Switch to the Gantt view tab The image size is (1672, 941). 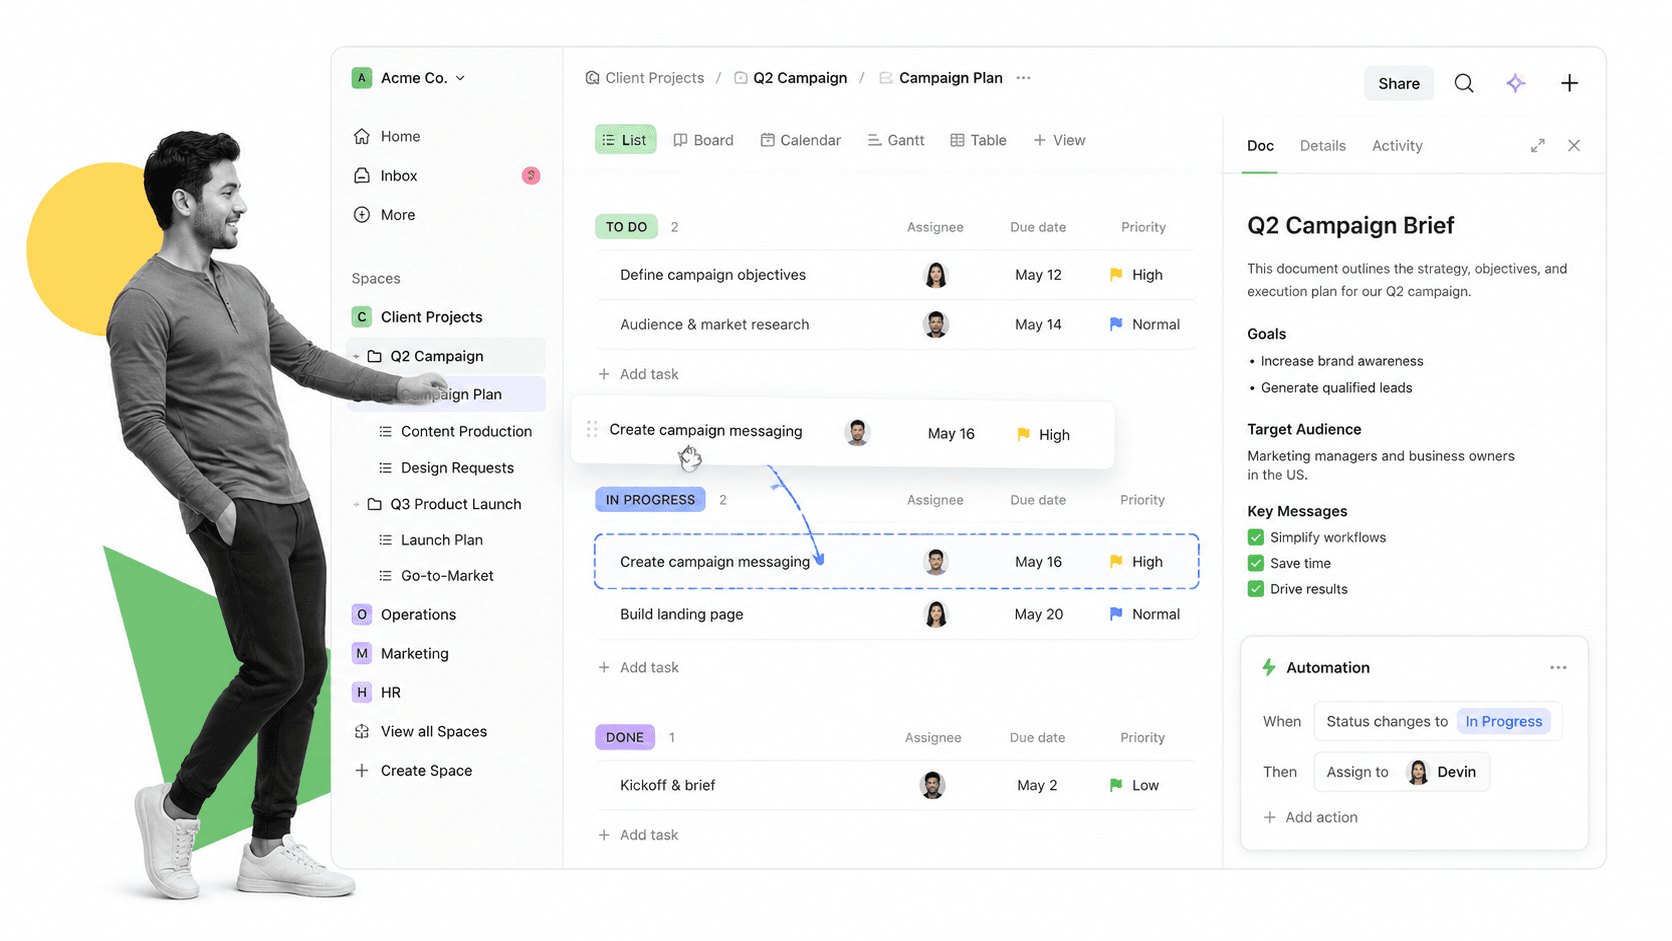tap(895, 140)
